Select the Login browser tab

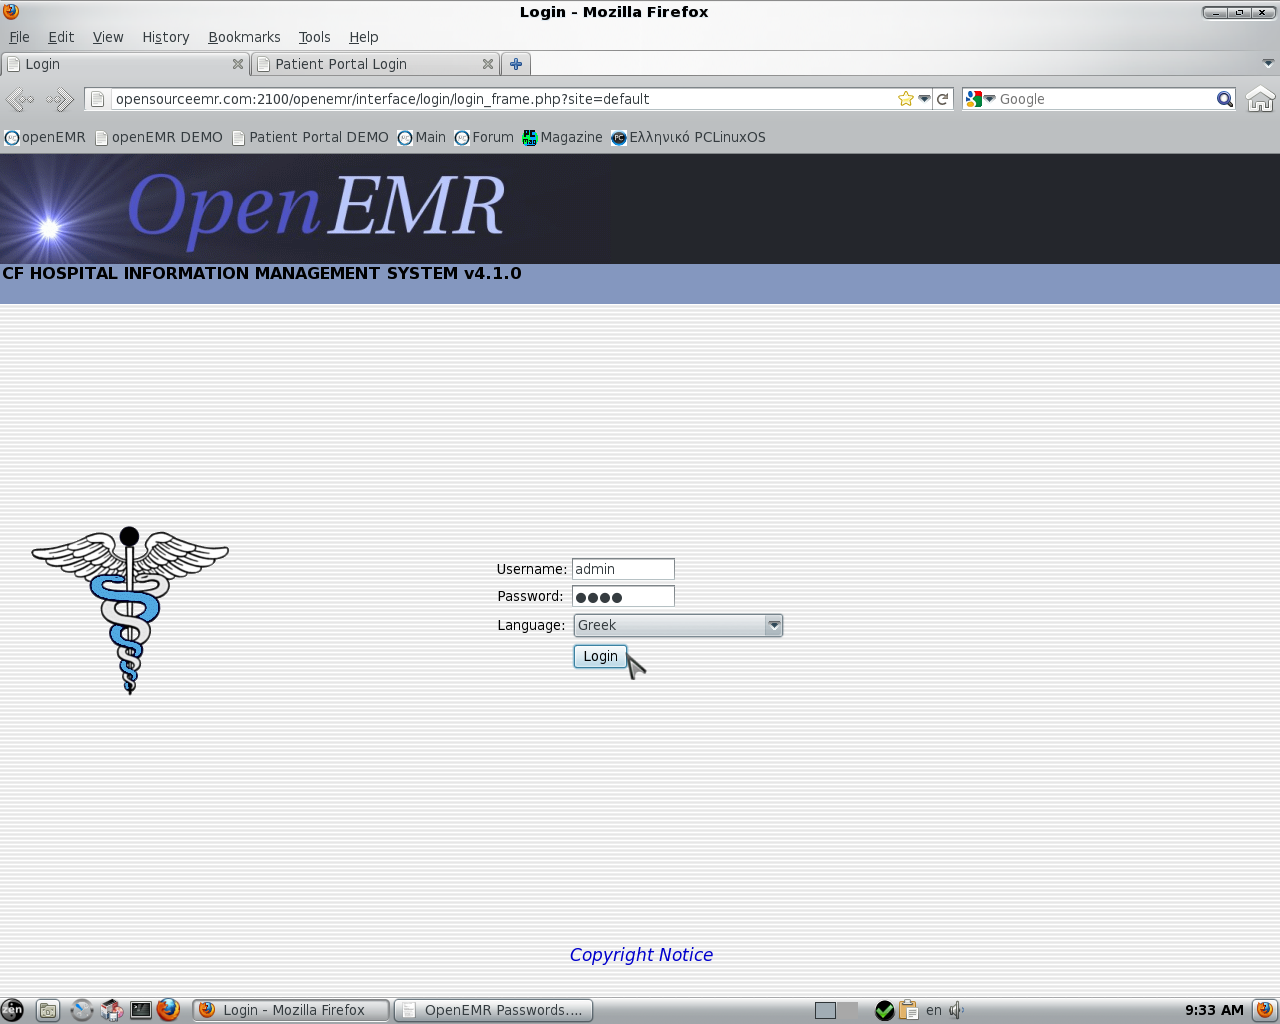[x=125, y=64]
